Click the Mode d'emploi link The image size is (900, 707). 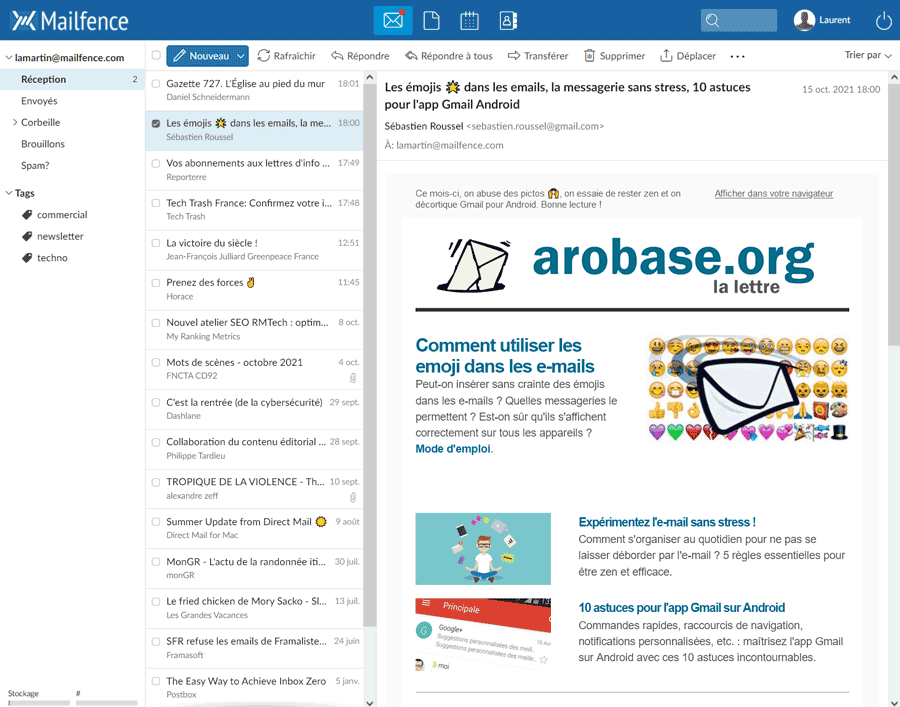[453, 449]
